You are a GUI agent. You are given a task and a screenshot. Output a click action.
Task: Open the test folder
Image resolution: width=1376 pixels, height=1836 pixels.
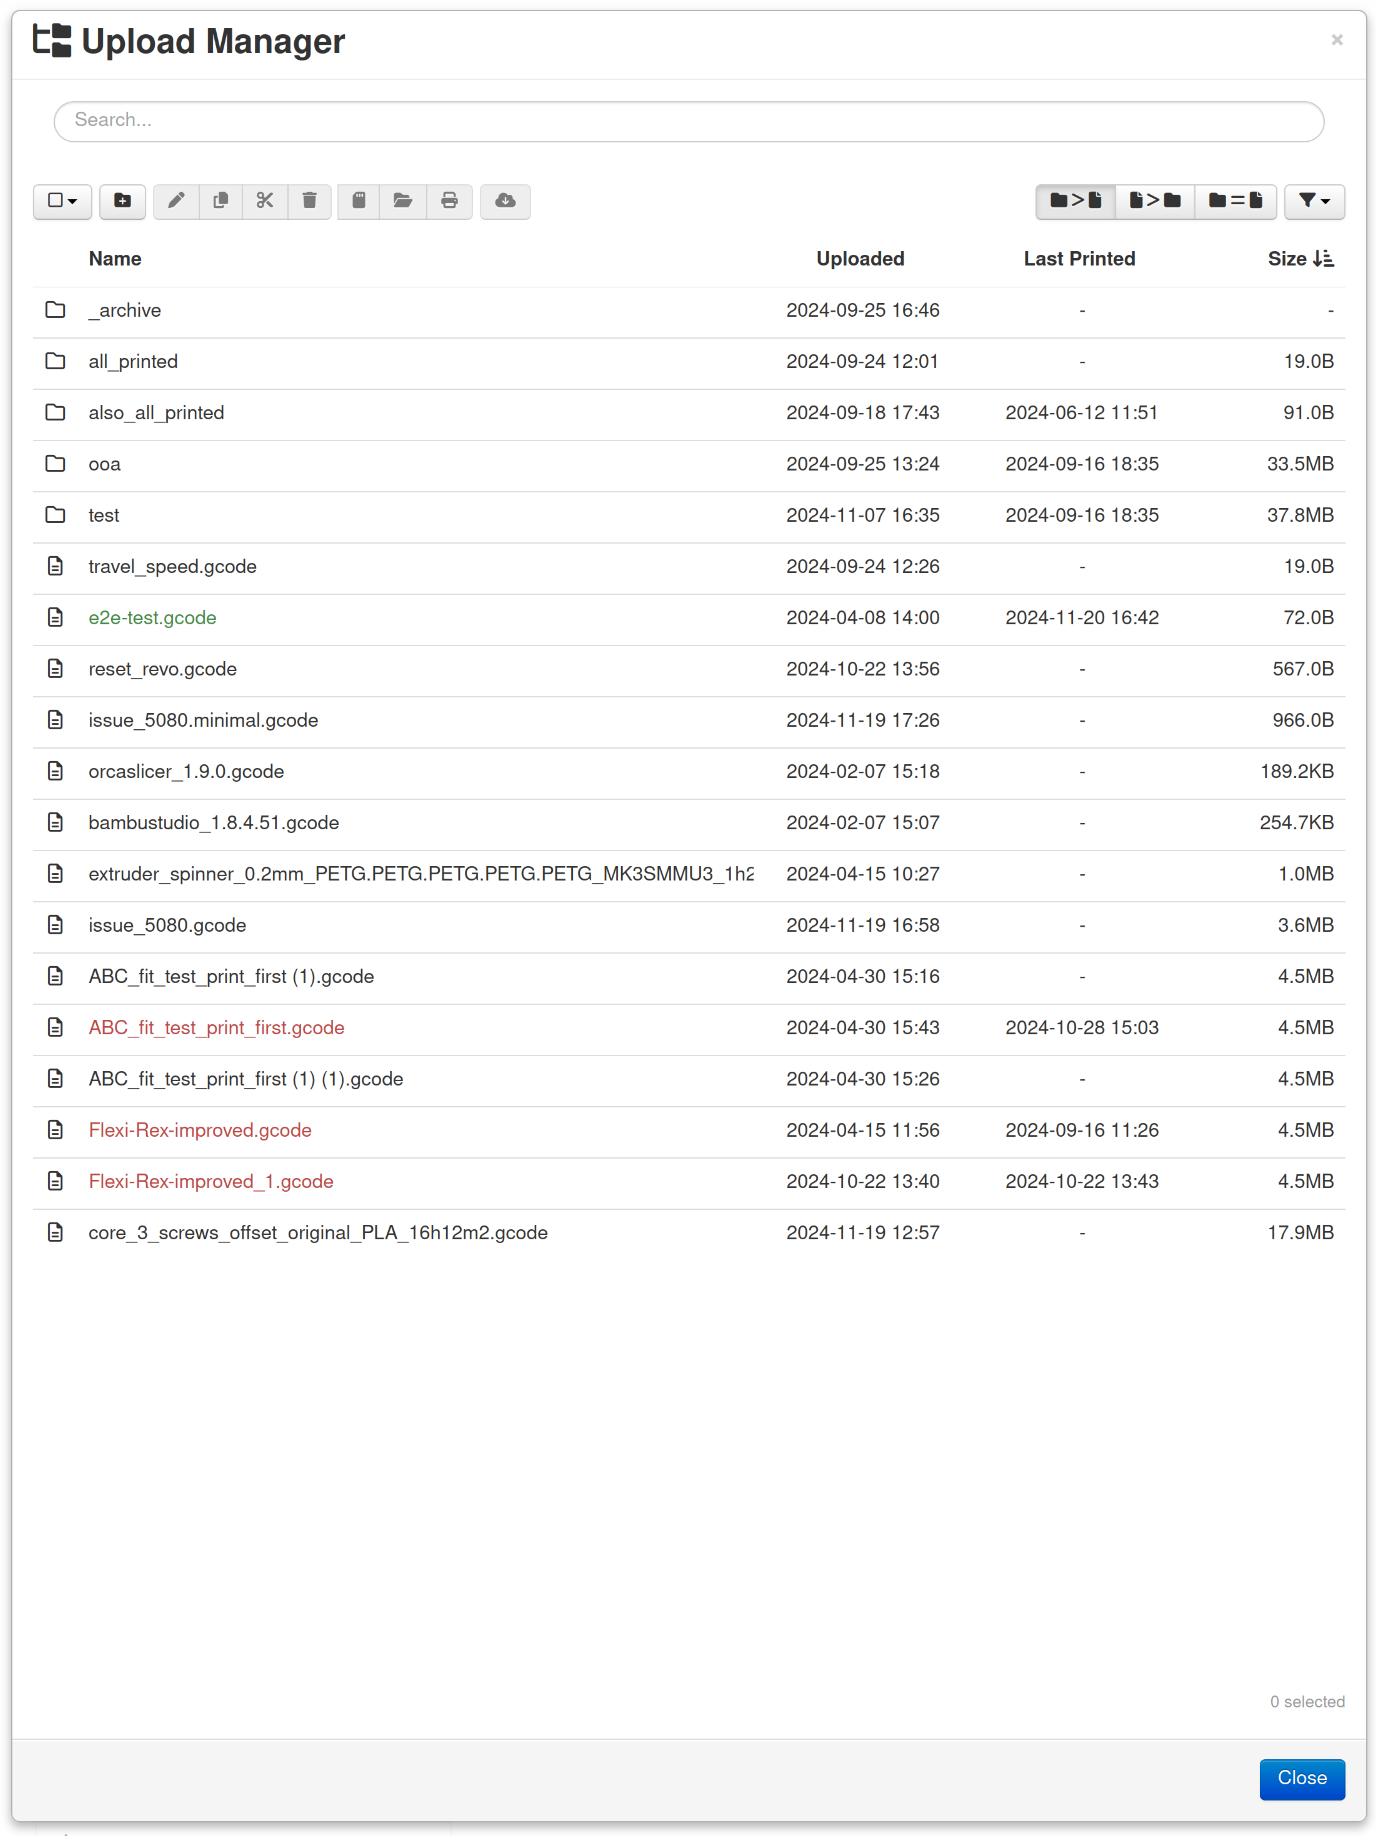tap(103, 515)
